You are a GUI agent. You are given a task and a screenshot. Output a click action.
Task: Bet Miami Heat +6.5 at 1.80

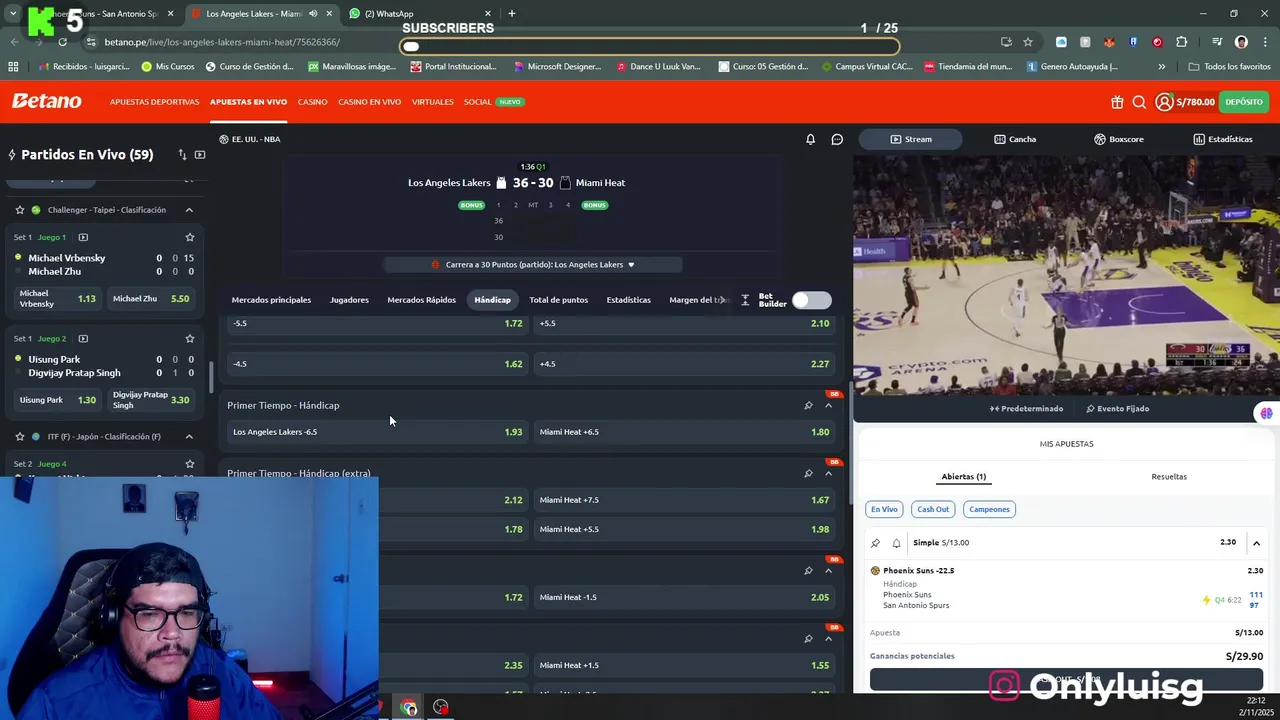(x=684, y=432)
